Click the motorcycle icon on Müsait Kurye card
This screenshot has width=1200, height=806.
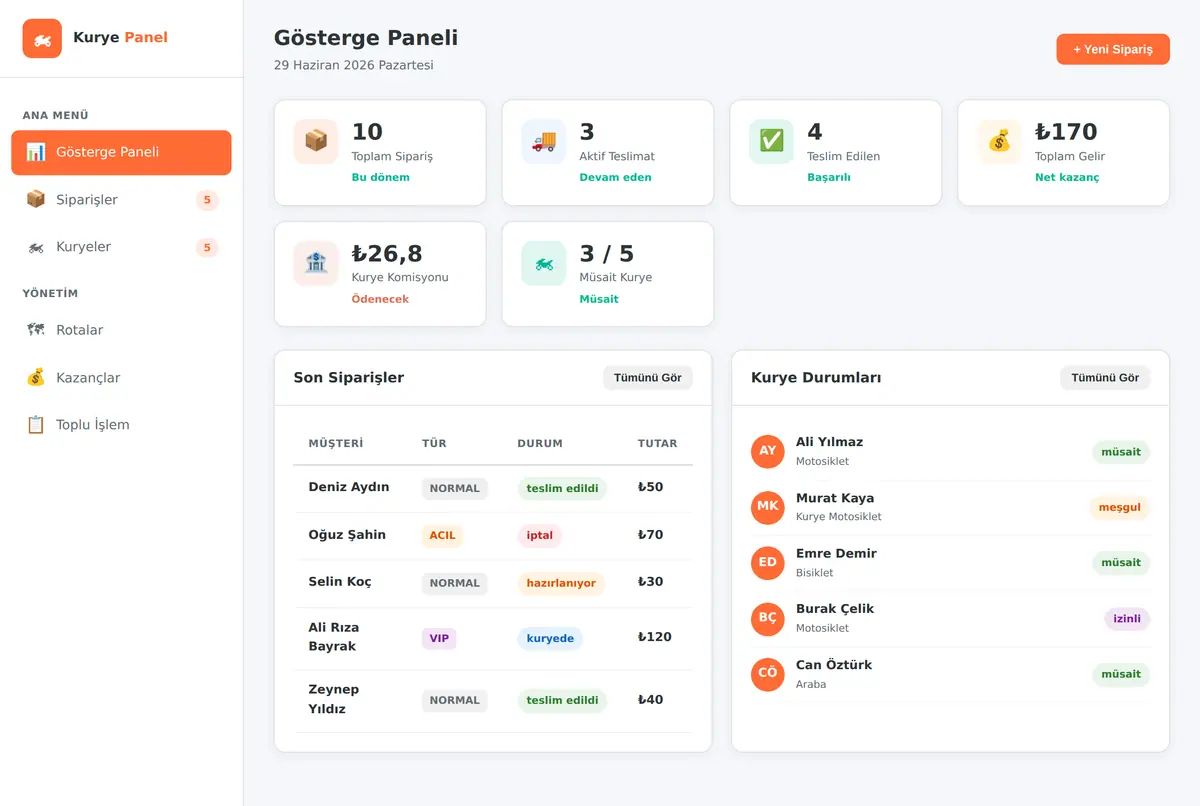tap(544, 264)
